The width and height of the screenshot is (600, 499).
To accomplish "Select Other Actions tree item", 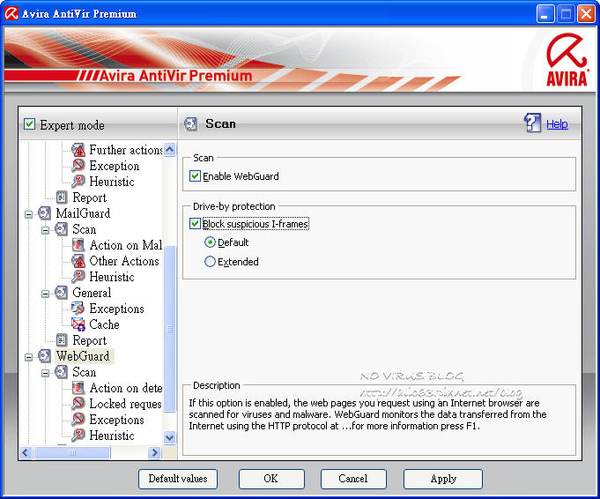I will click(124, 261).
